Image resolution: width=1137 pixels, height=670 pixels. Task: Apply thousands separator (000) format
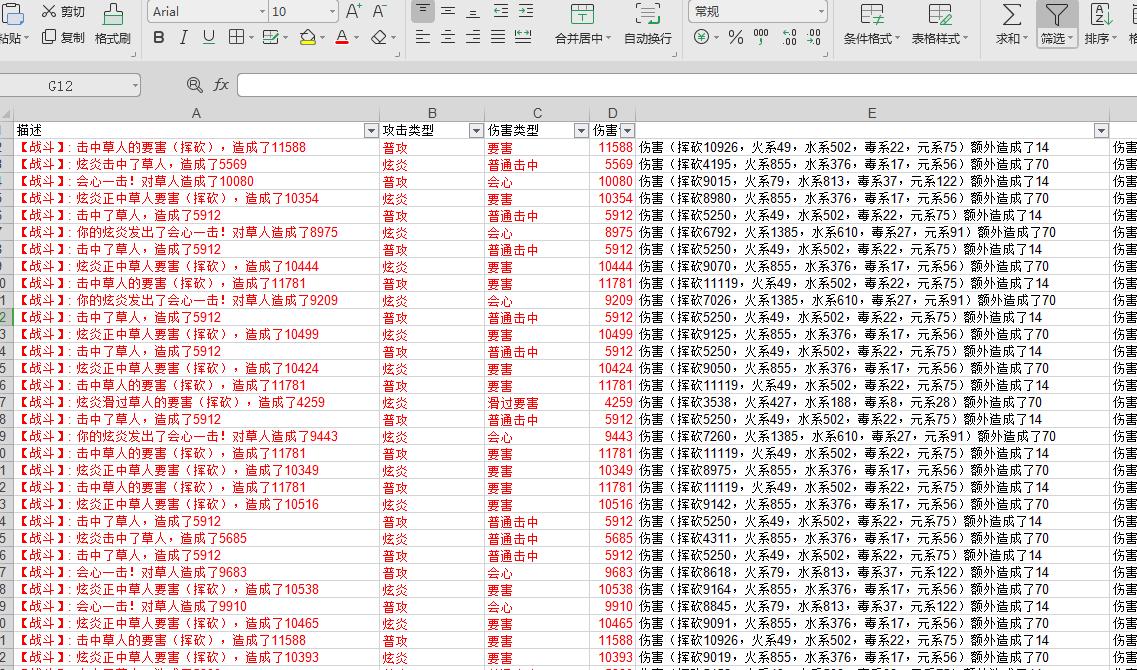(761, 37)
